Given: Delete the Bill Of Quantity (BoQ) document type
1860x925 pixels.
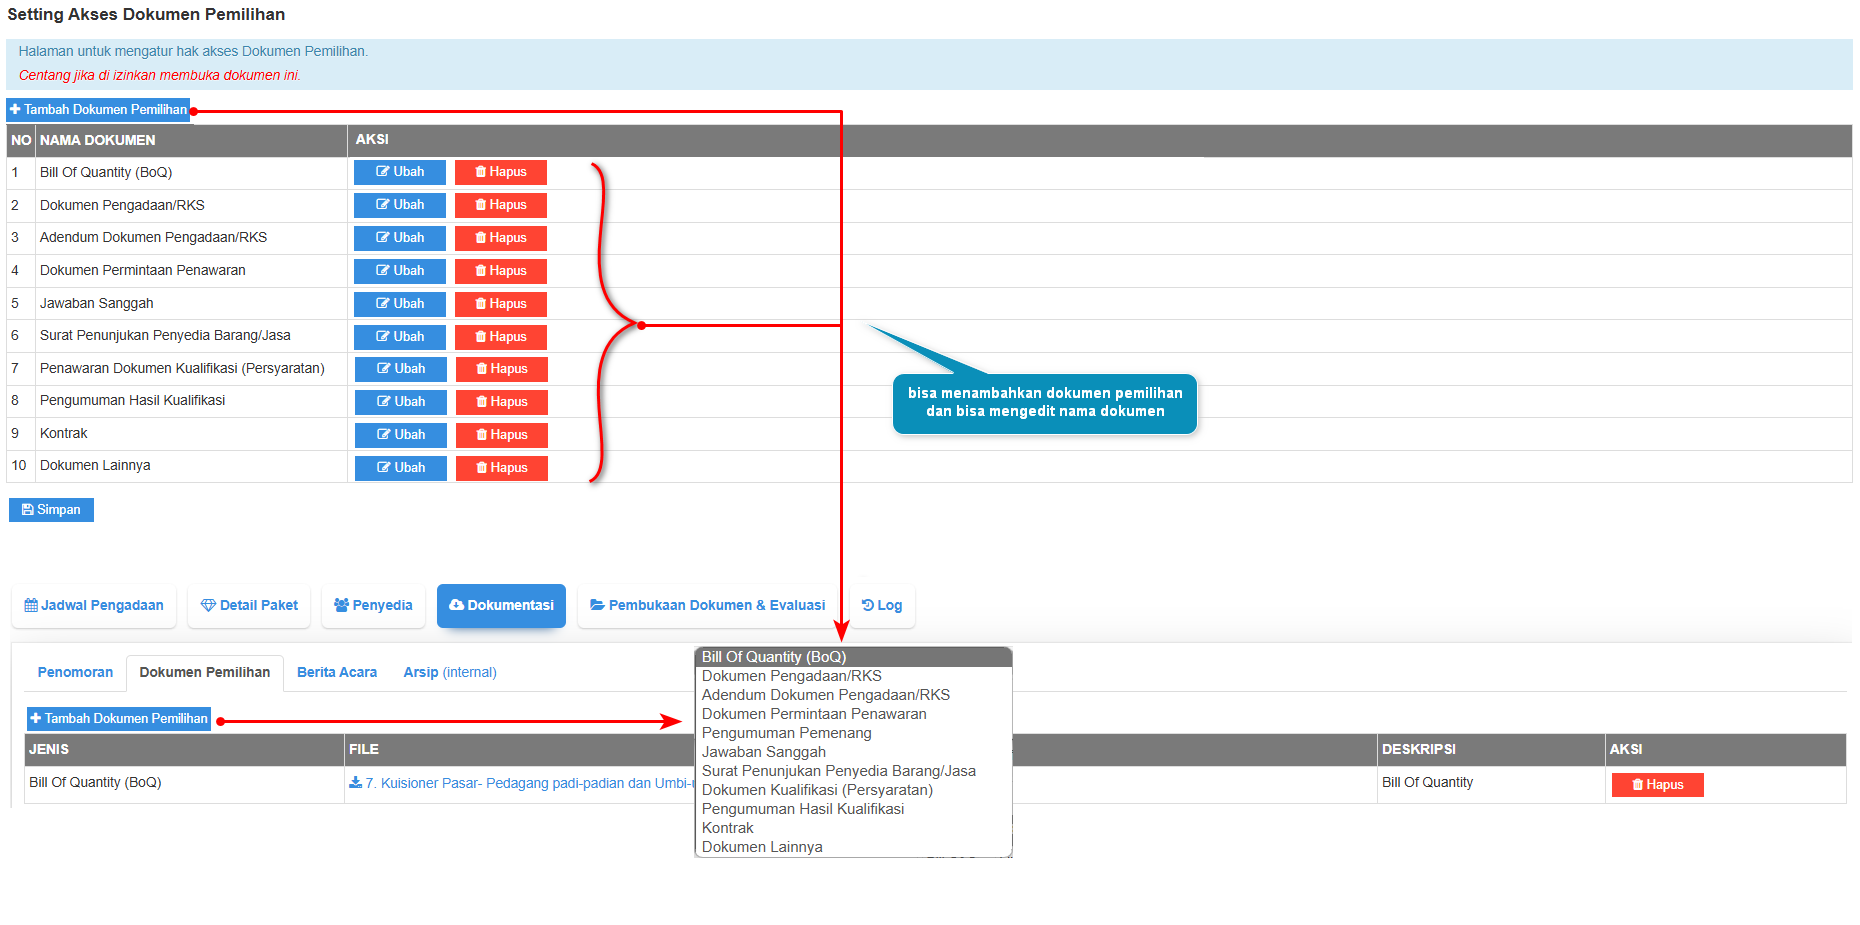Looking at the screenshot, I should [x=501, y=172].
